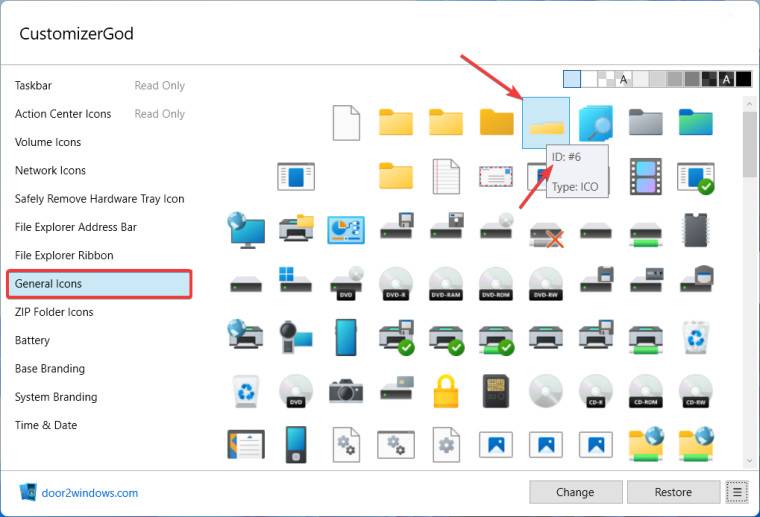Select the DVD-R disc icon
The image size is (760, 517).
396,283
